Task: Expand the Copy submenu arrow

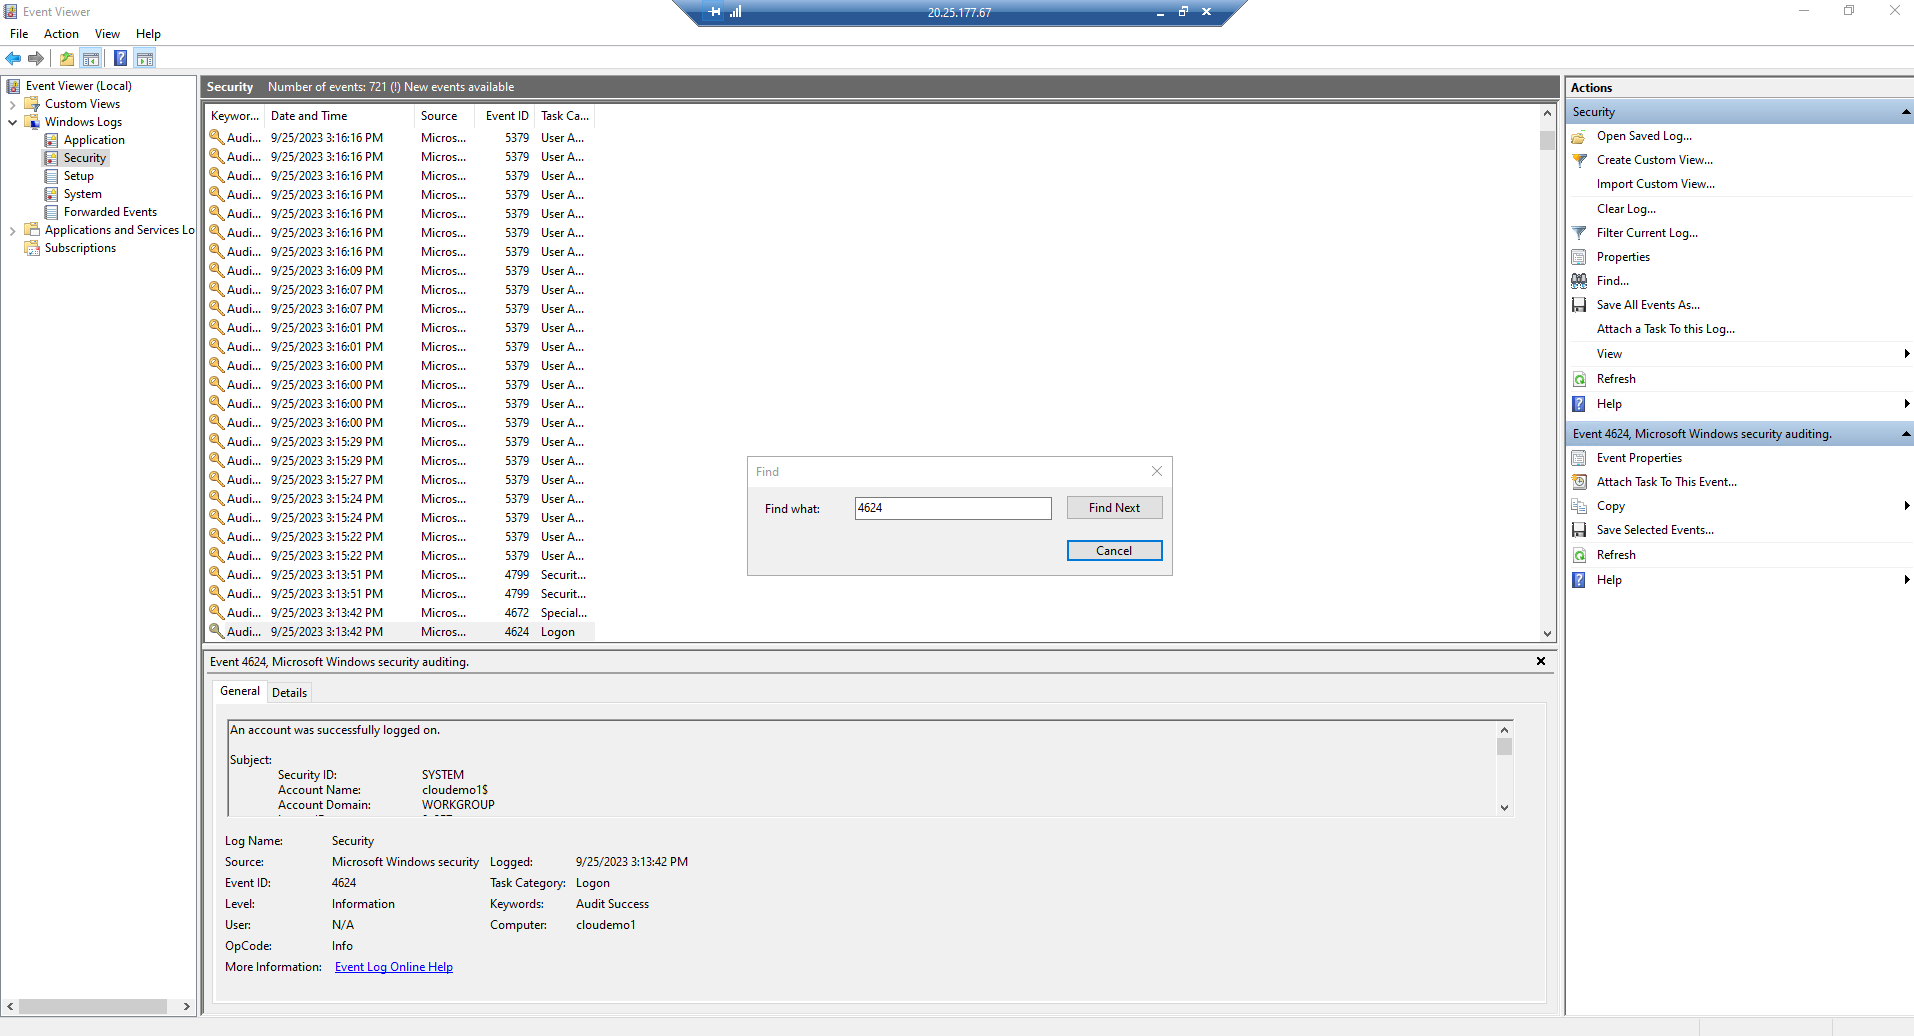Action: click(x=1907, y=506)
